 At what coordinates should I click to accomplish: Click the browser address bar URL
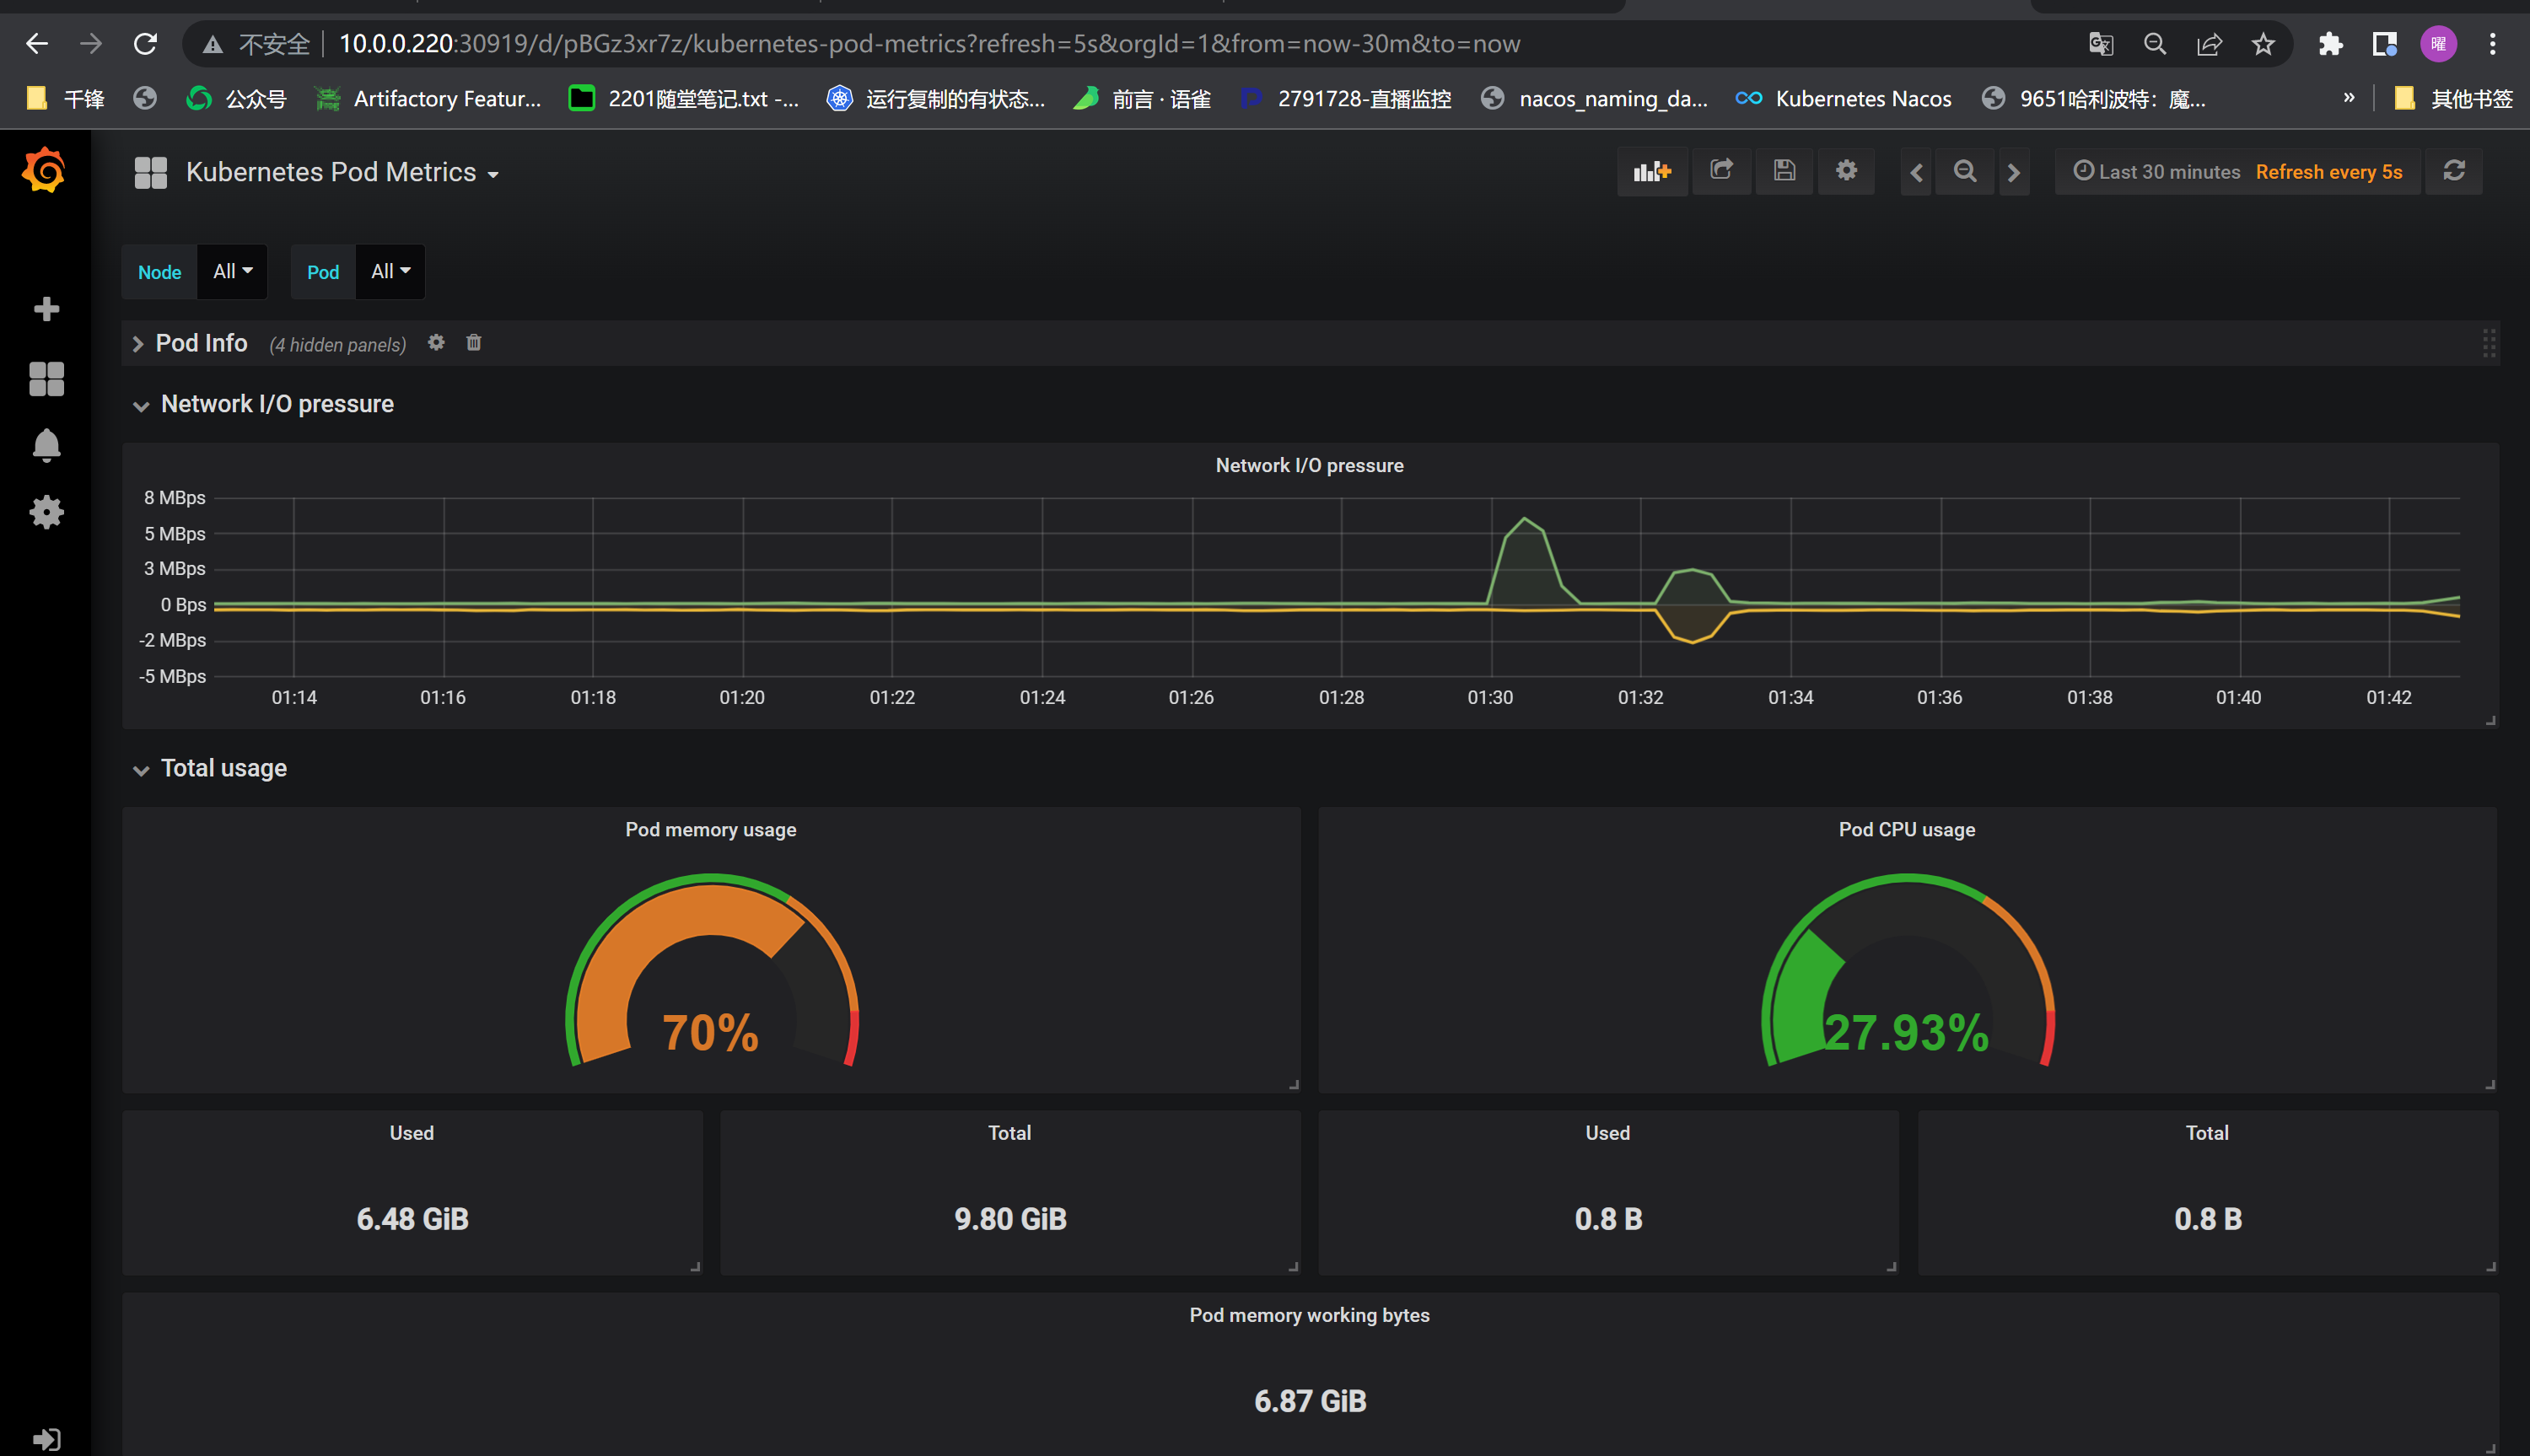(x=930, y=44)
